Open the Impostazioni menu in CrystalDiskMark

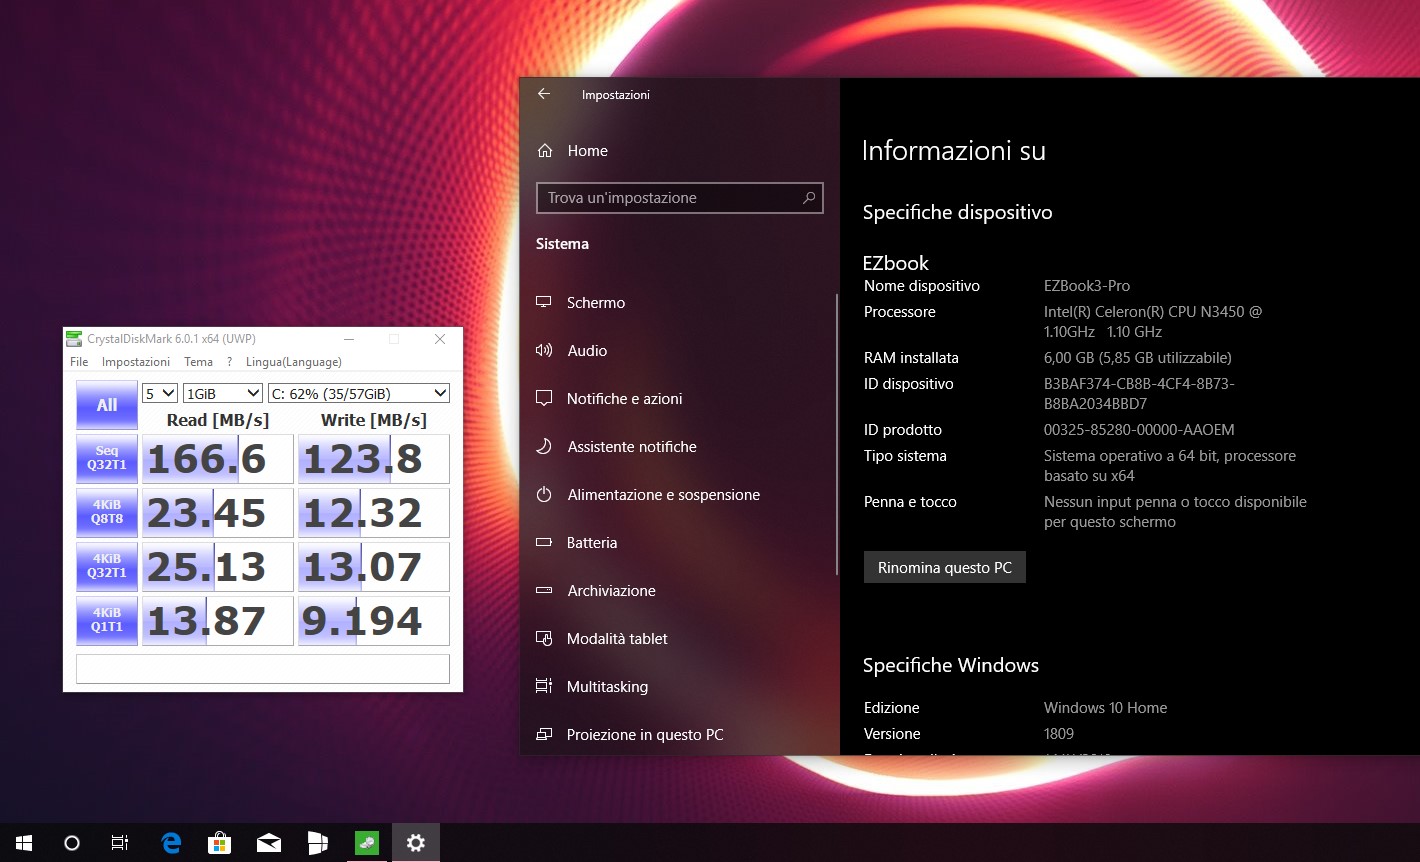(136, 362)
